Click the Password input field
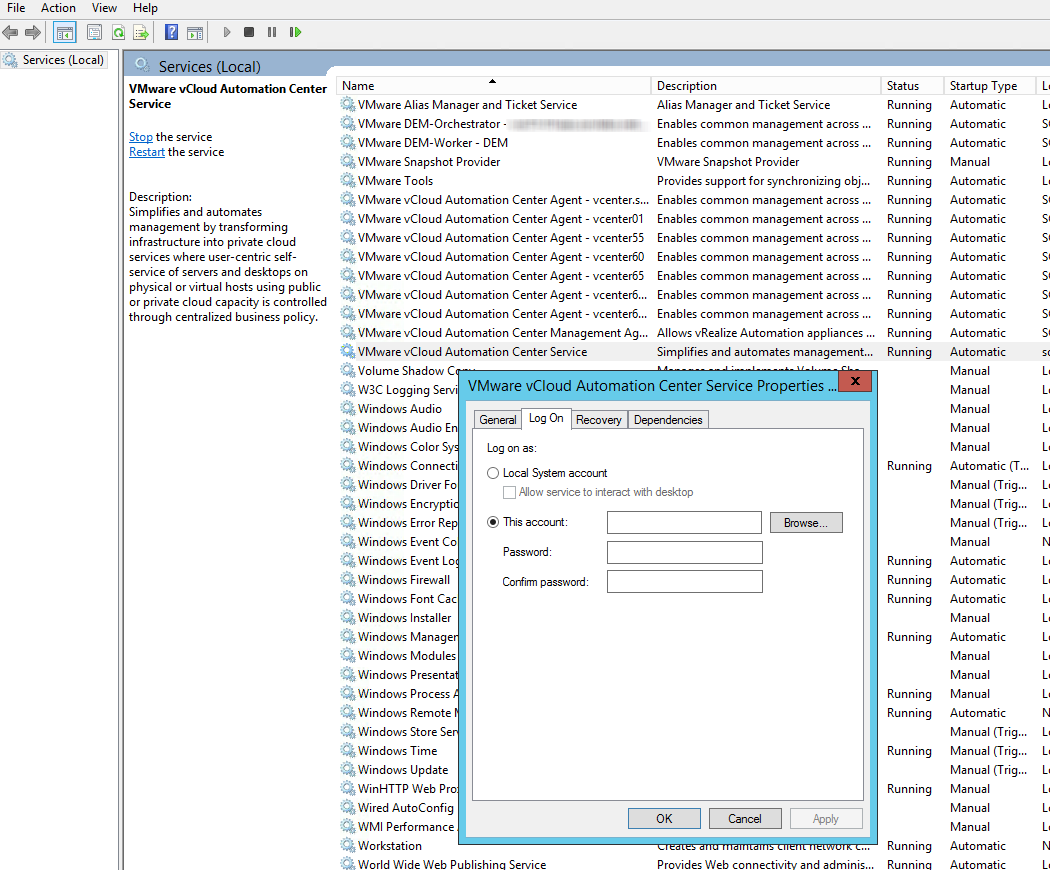Screen dimensions: 1050x870 coord(684,552)
